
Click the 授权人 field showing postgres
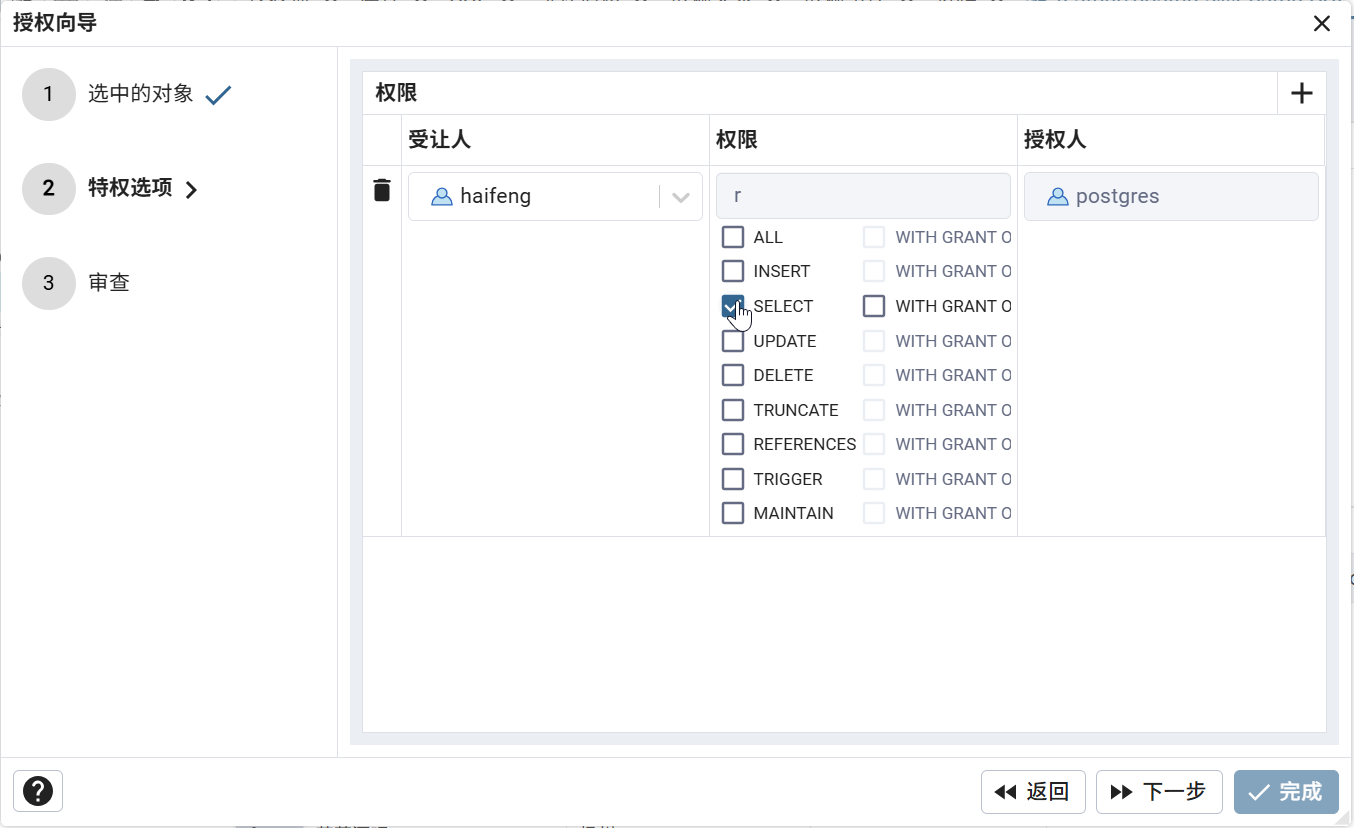click(1170, 197)
